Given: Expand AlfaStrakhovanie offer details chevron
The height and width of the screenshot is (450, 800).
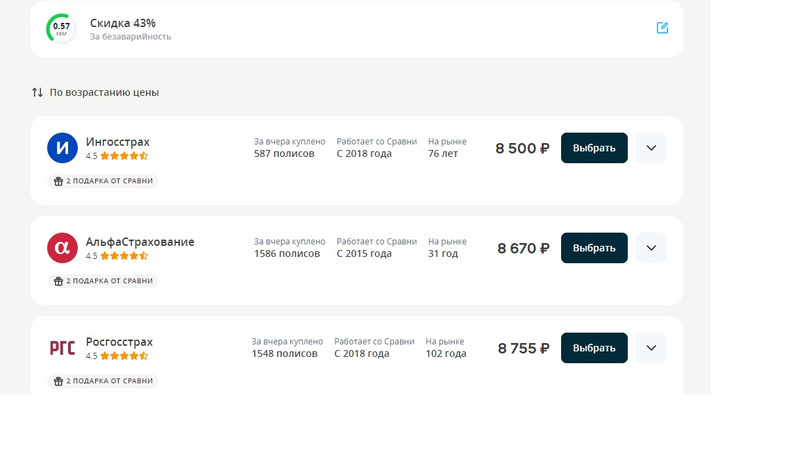Looking at the screenshot, I should click(651, 248).
